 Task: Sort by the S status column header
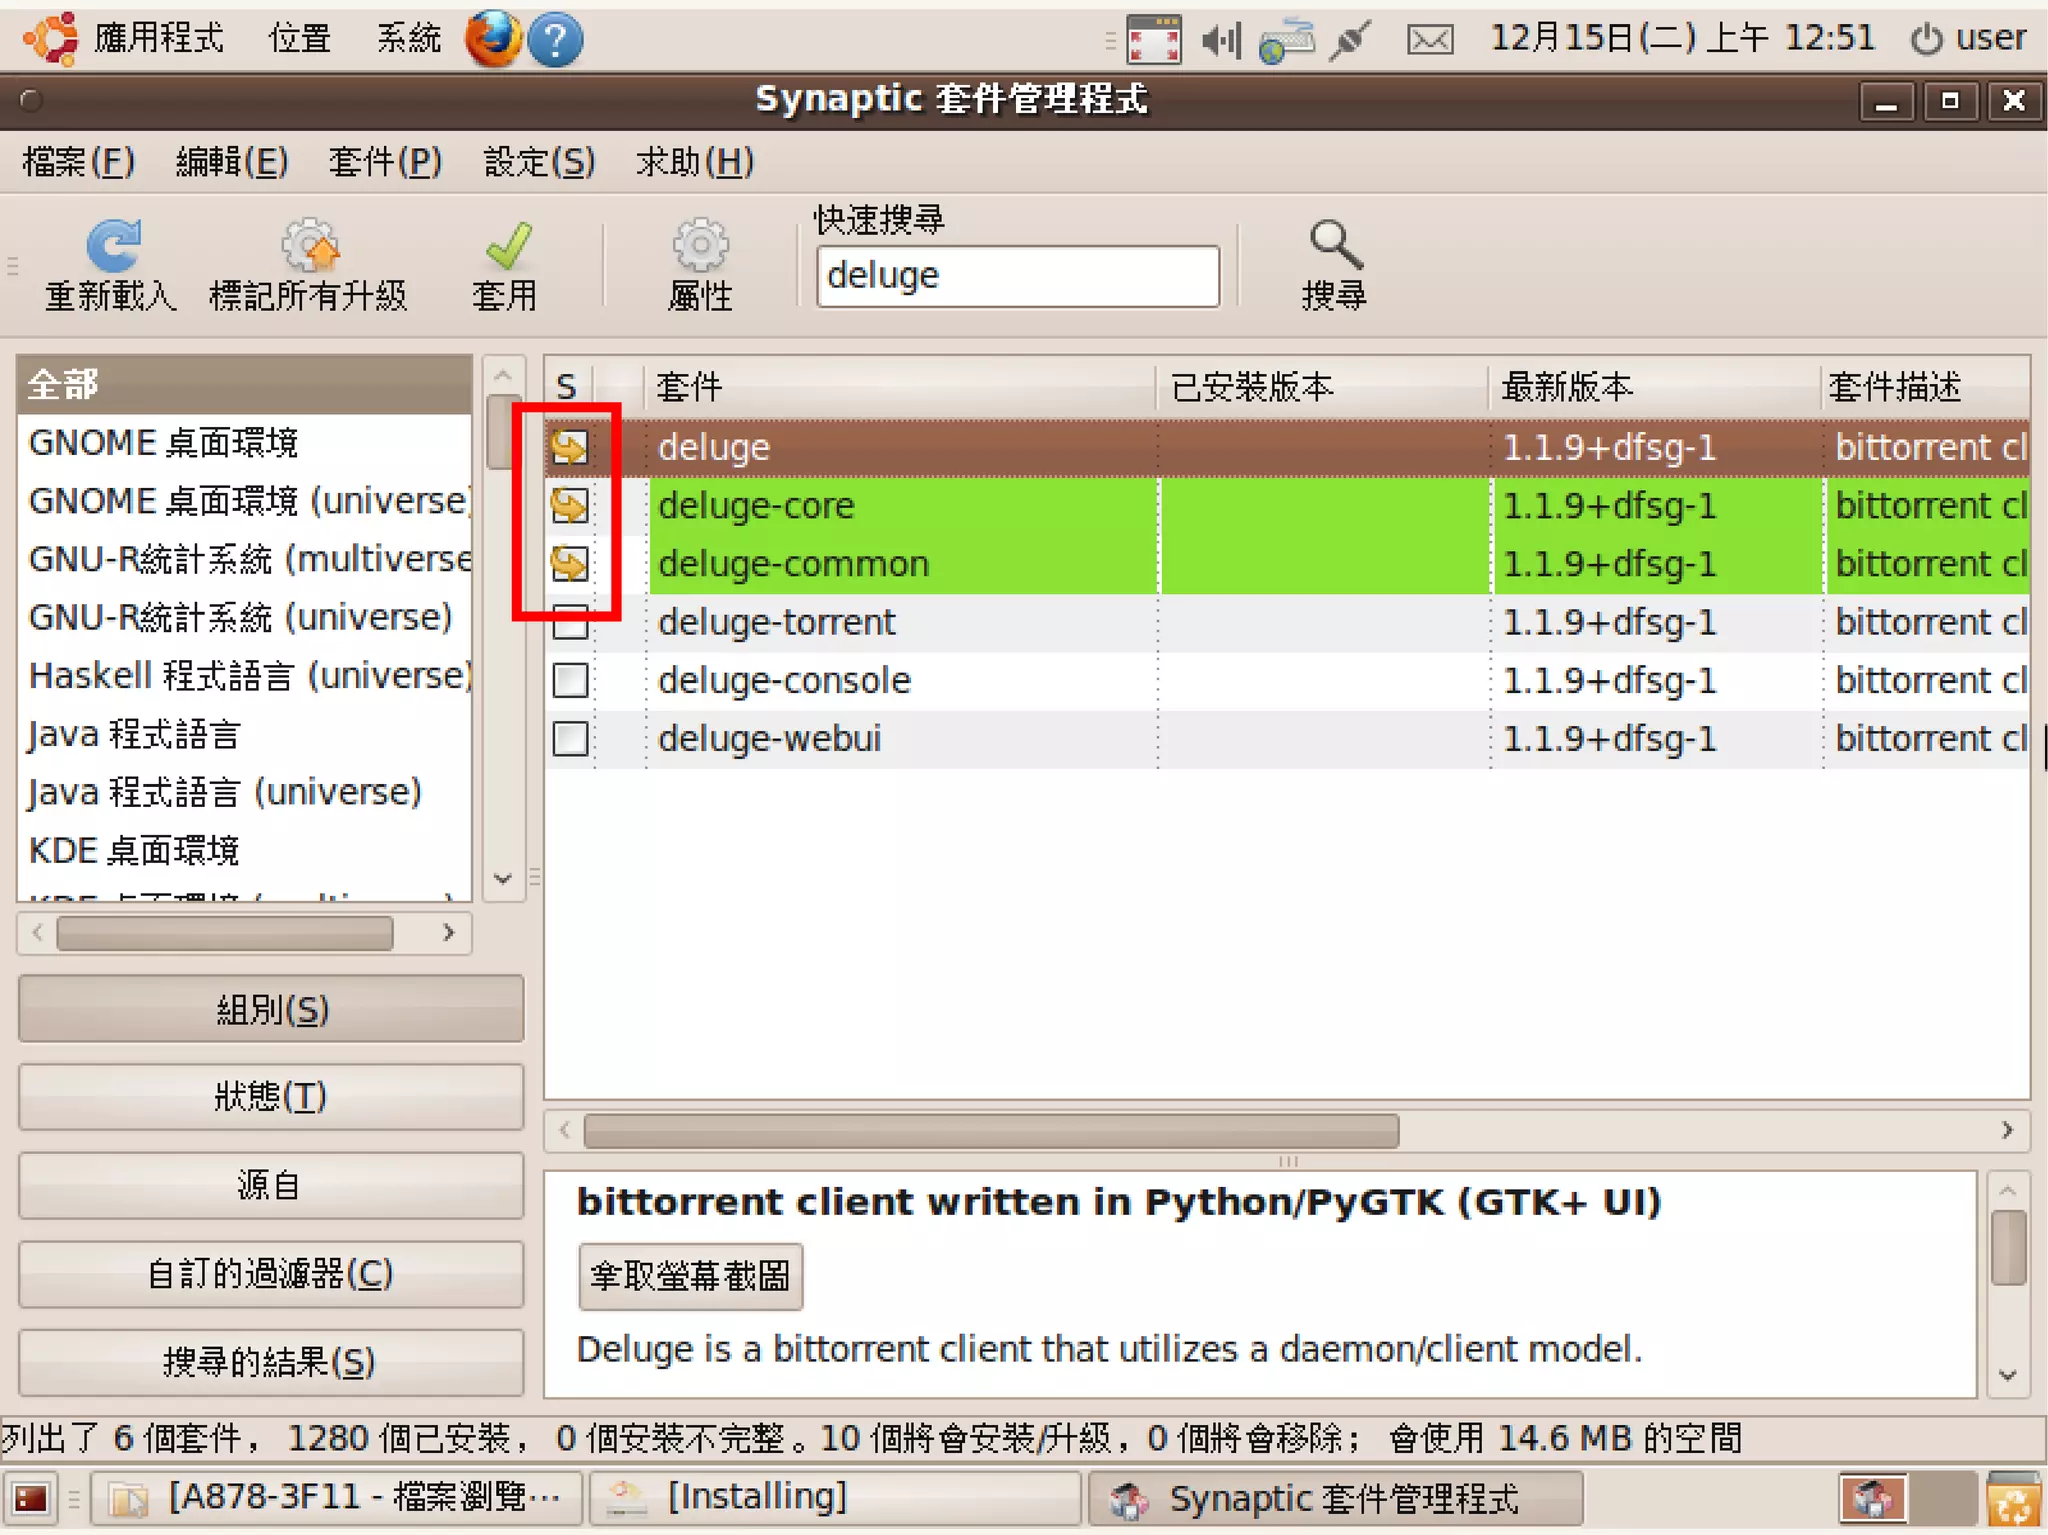point(568,387)
